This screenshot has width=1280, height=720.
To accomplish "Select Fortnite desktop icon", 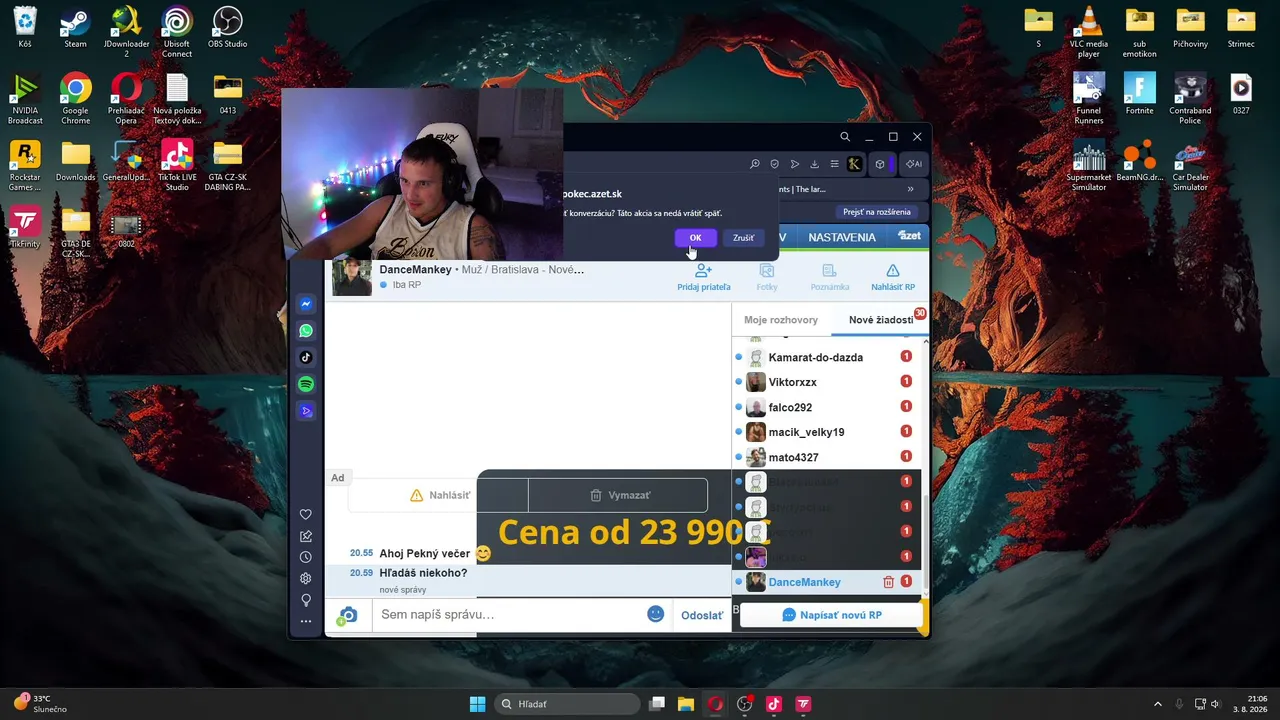I will coord(1139,95).
